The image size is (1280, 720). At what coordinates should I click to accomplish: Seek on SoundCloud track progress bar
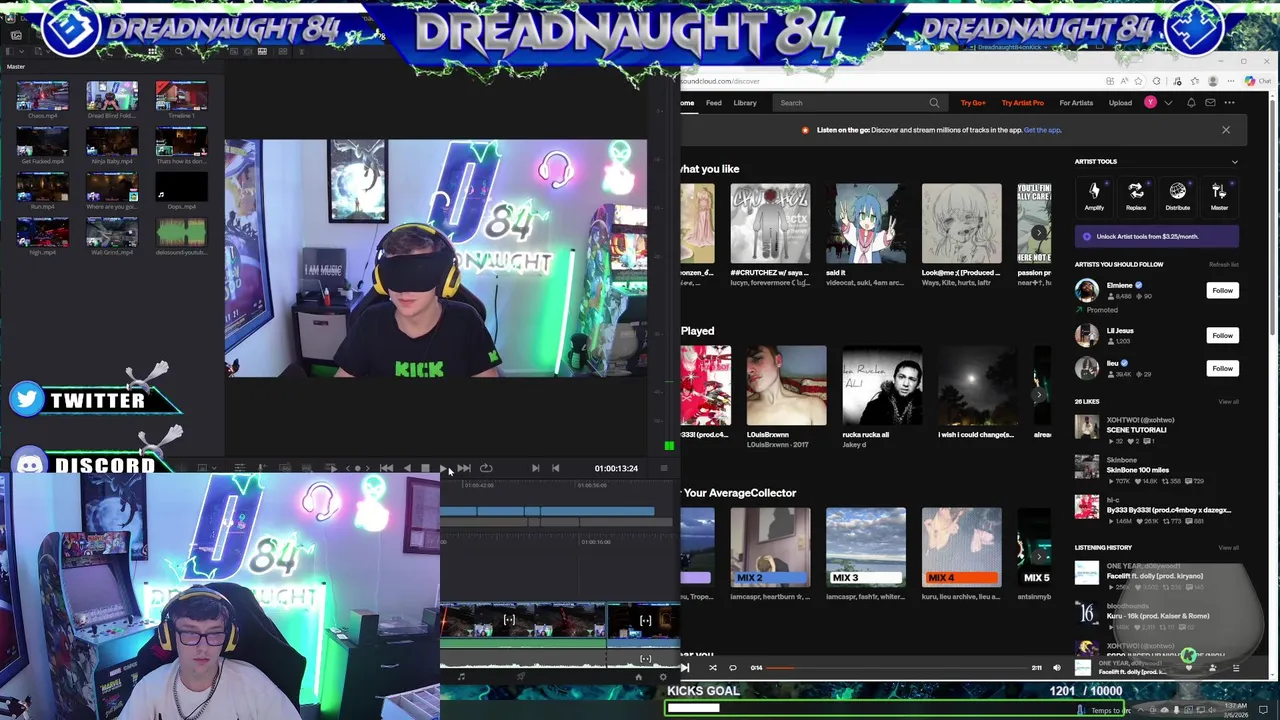(x=895, y=667)
